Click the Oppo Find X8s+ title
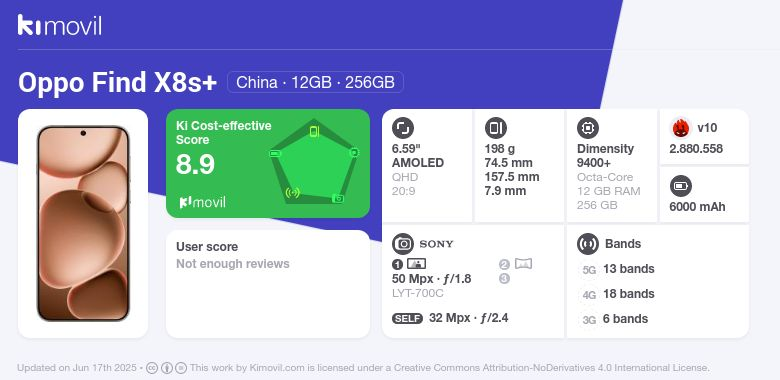This screenshot has height=380, width=780. (x=117, y=82)
